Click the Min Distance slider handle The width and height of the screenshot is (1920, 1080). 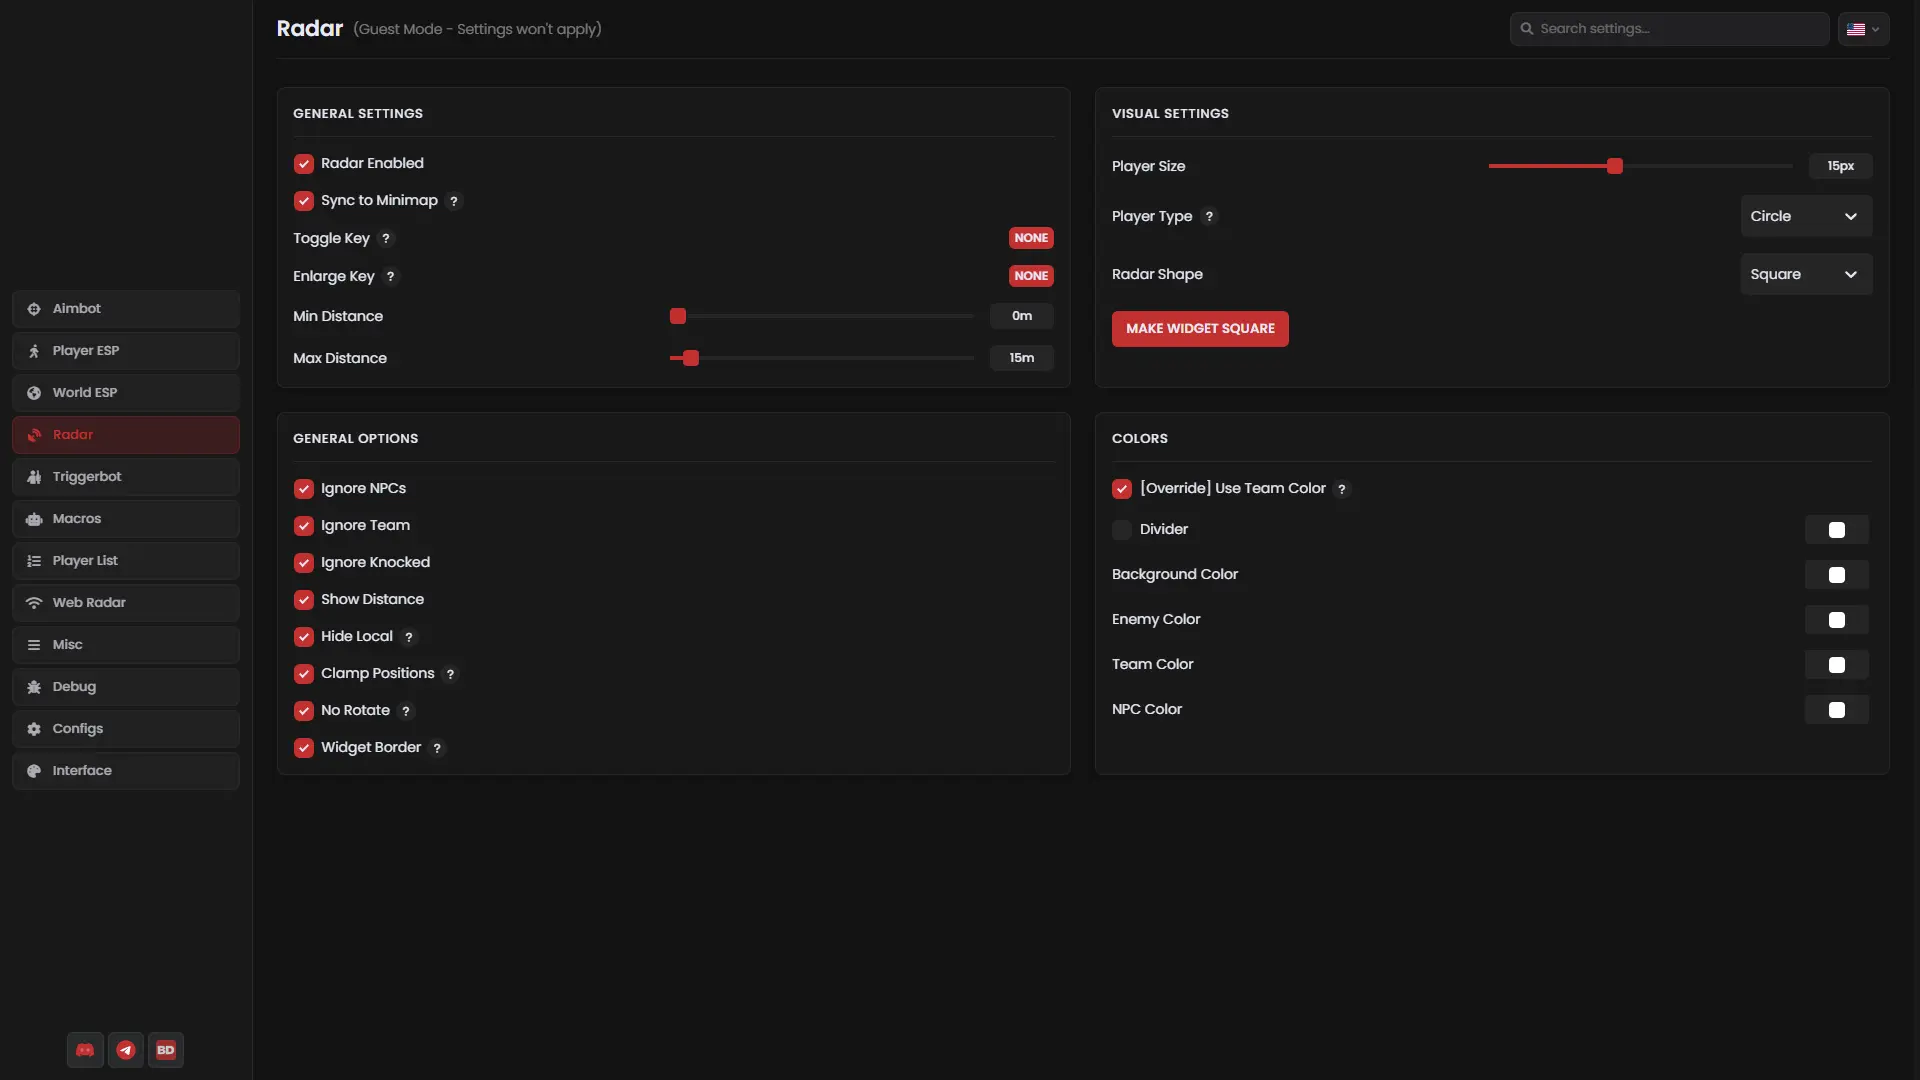click(x=678, y=317)
